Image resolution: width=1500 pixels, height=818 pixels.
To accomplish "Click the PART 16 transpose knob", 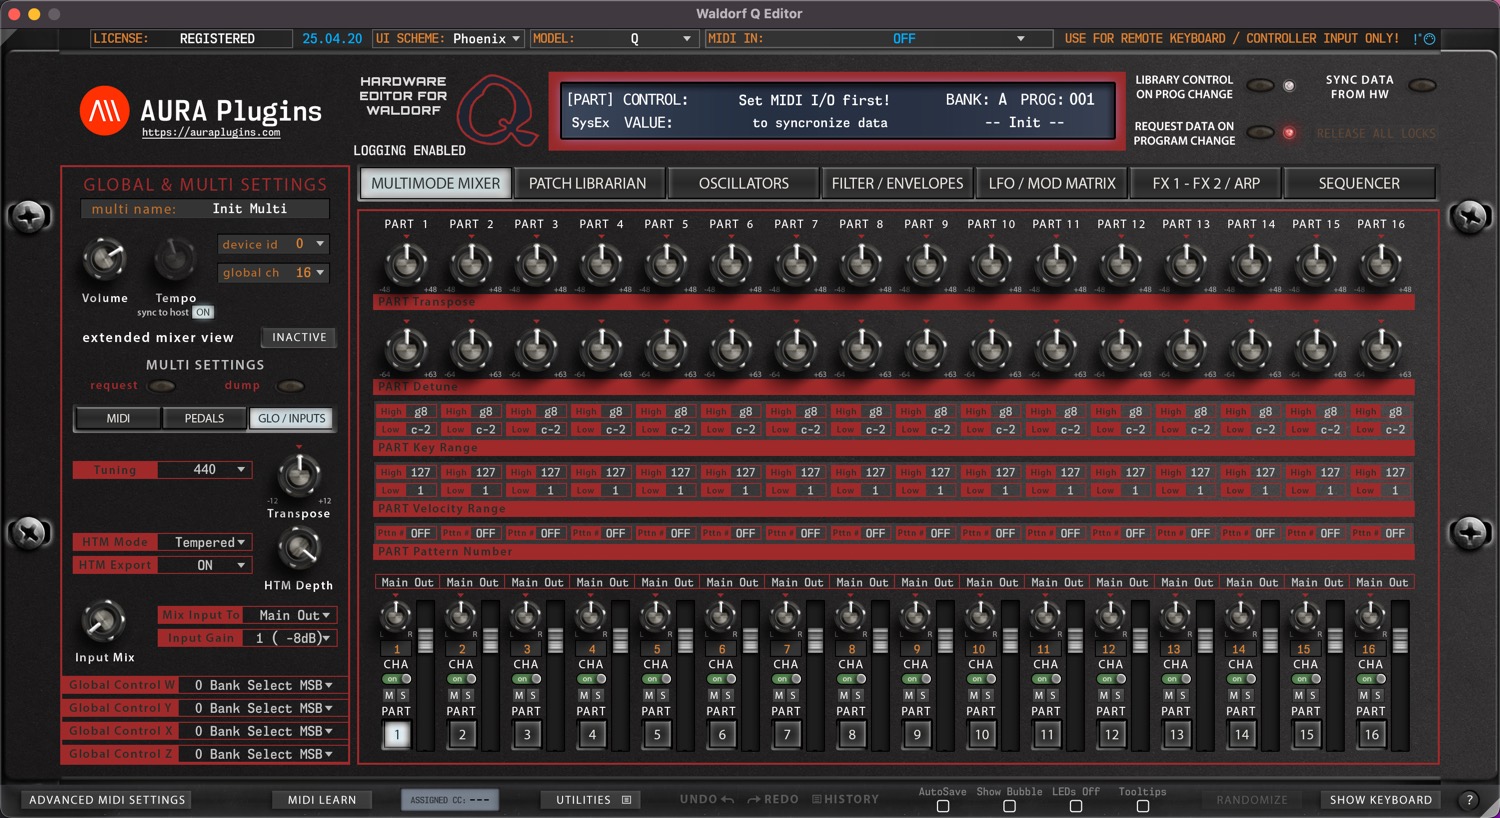I will click(1381, 264).
